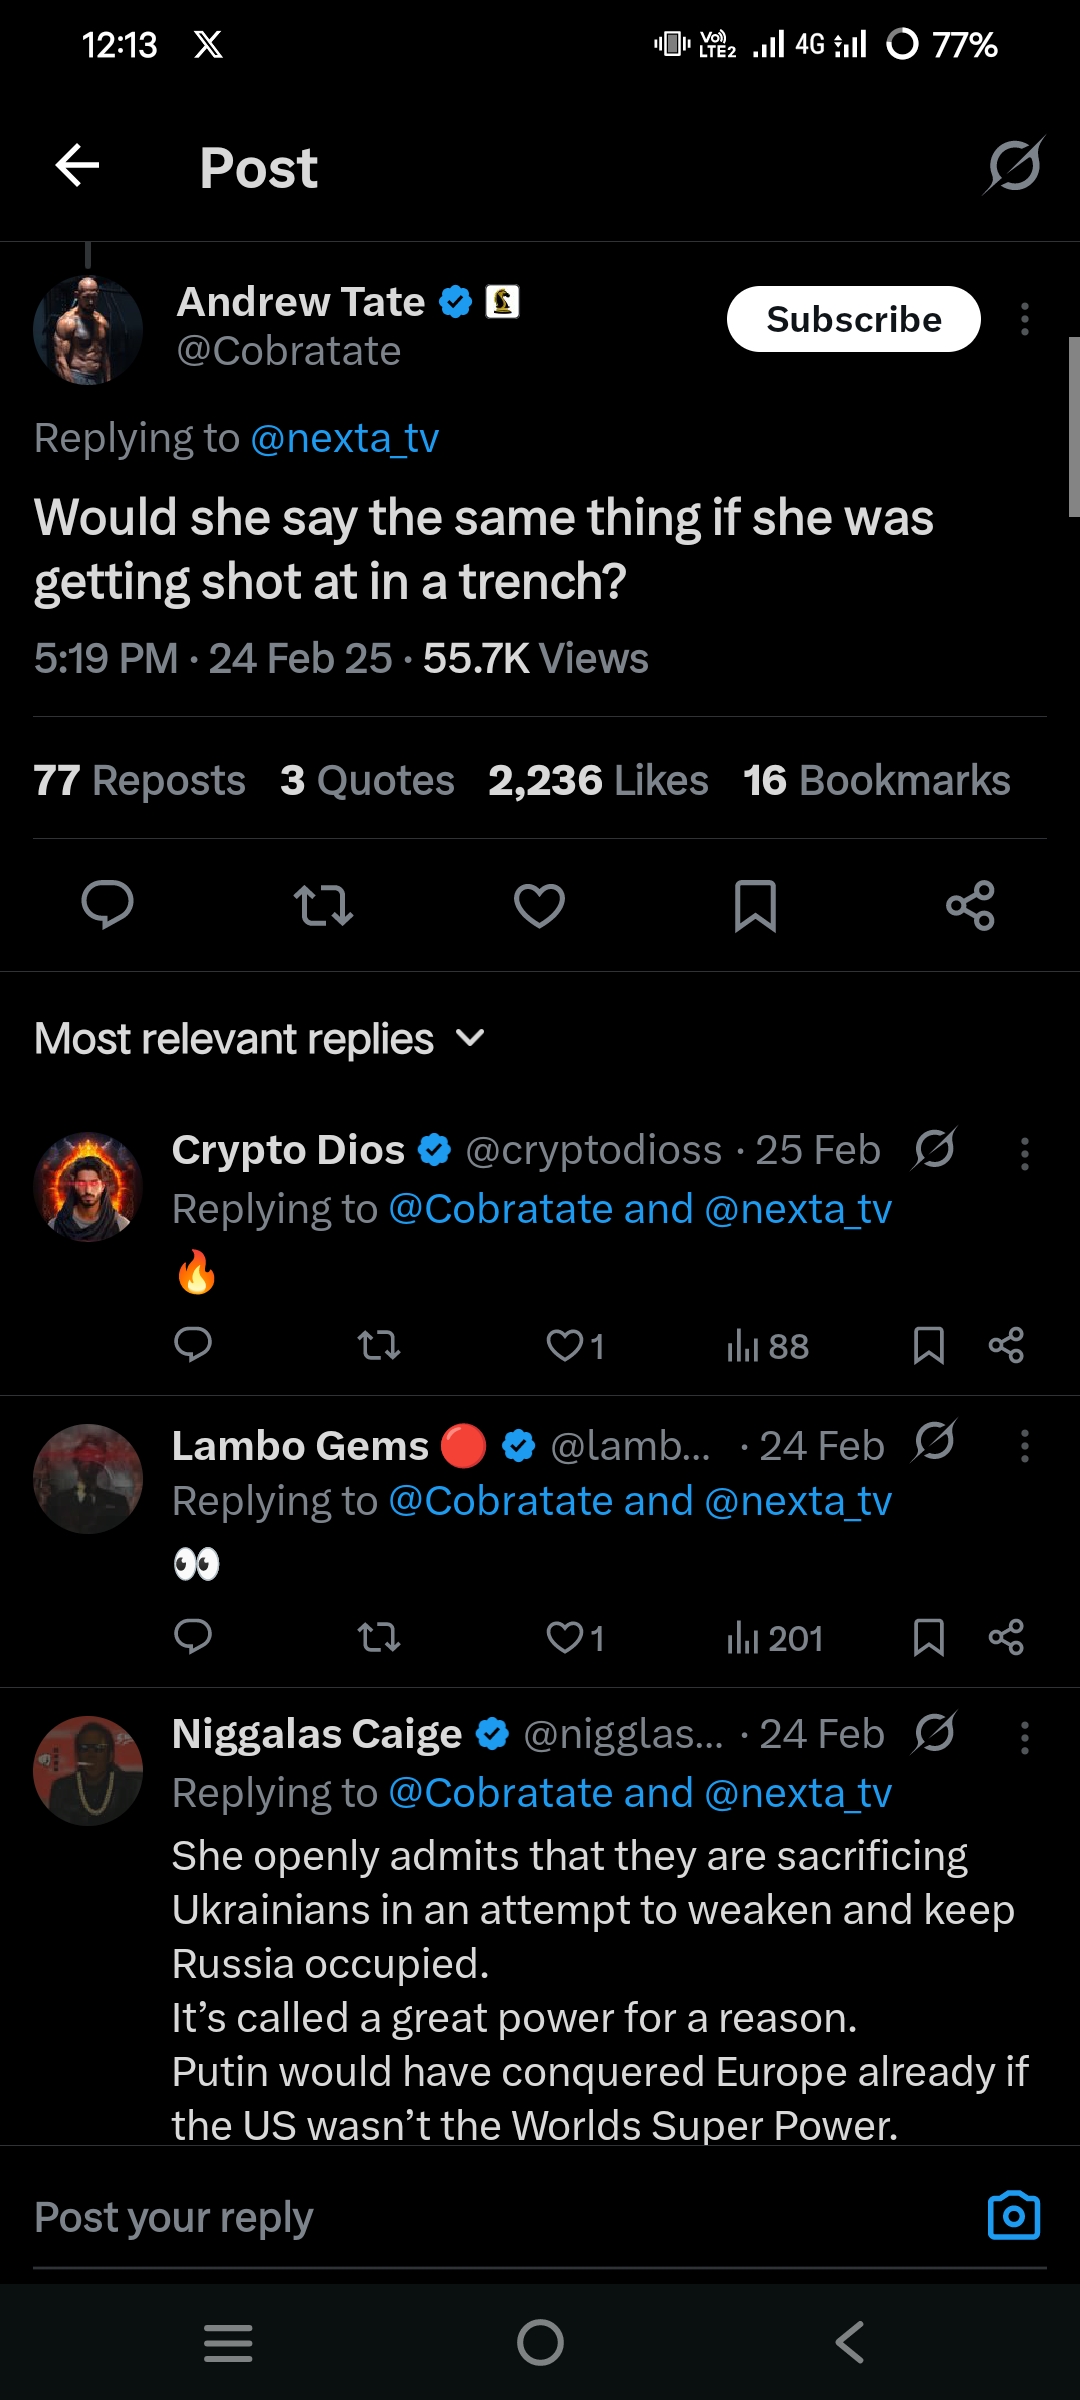Open more options for Andrew Tate's post
This screenshot has height=2400, width=1080.
pos(1024,319)
